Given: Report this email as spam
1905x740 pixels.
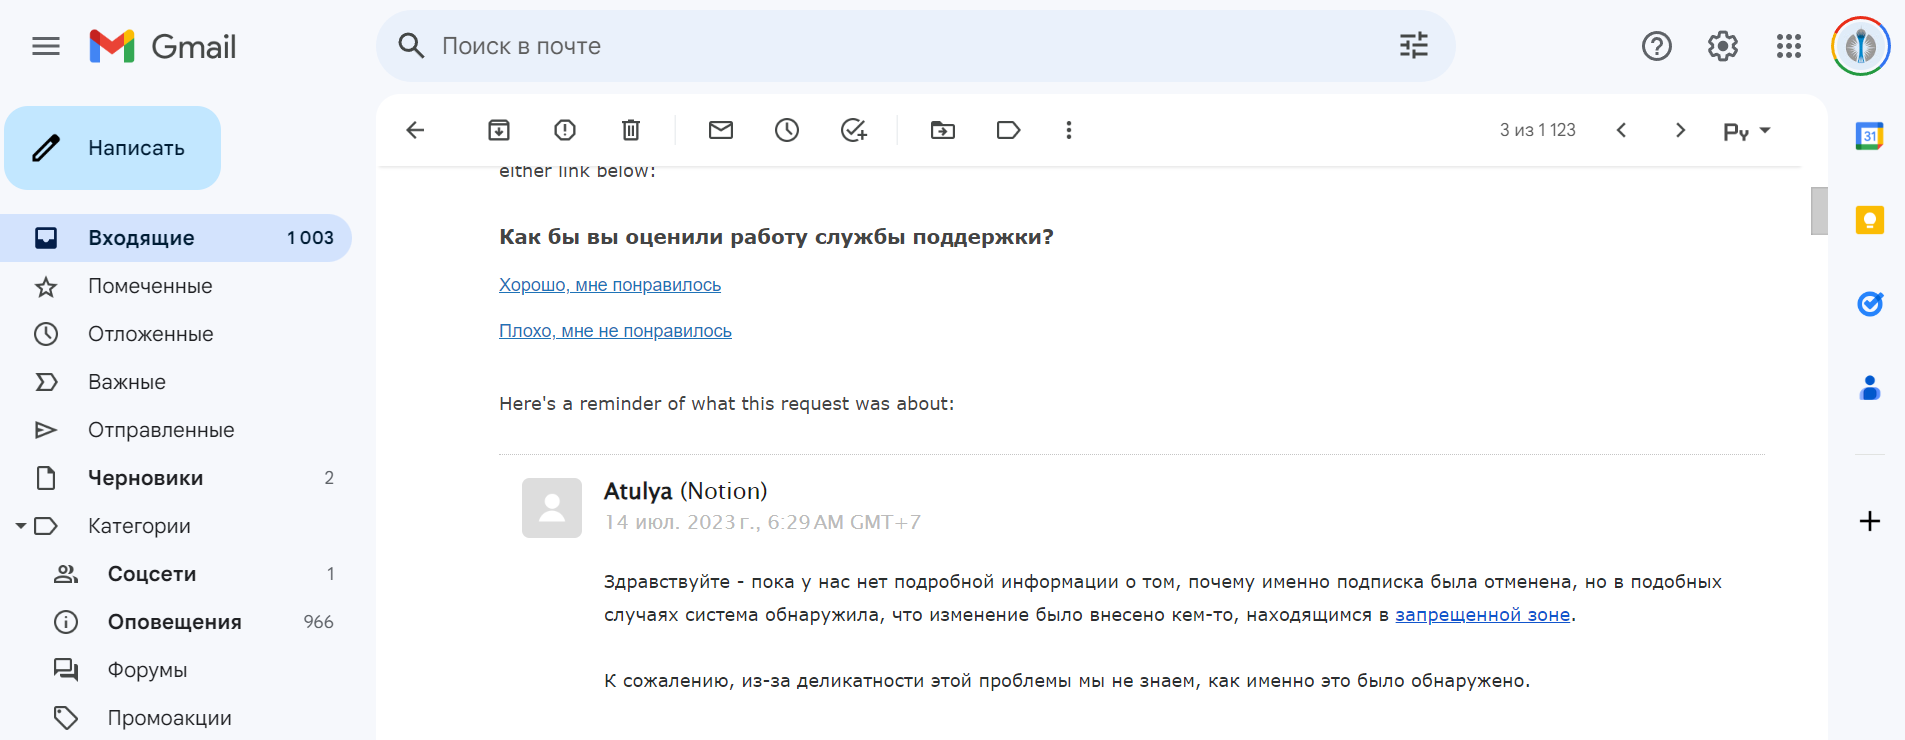Looking at the screenshot, I should click(564, 130).
